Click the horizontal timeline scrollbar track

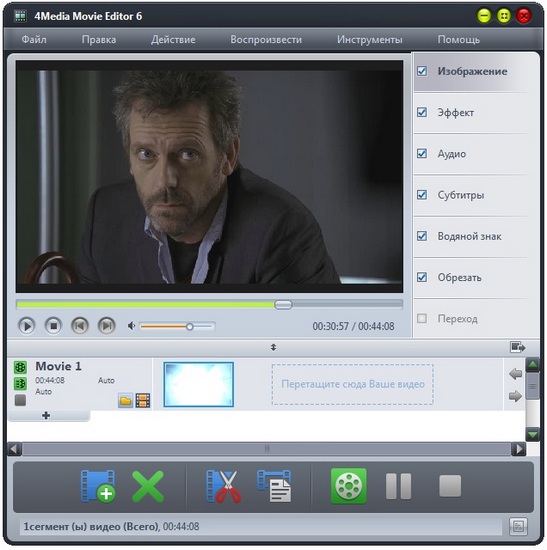[x=267, y=449]
